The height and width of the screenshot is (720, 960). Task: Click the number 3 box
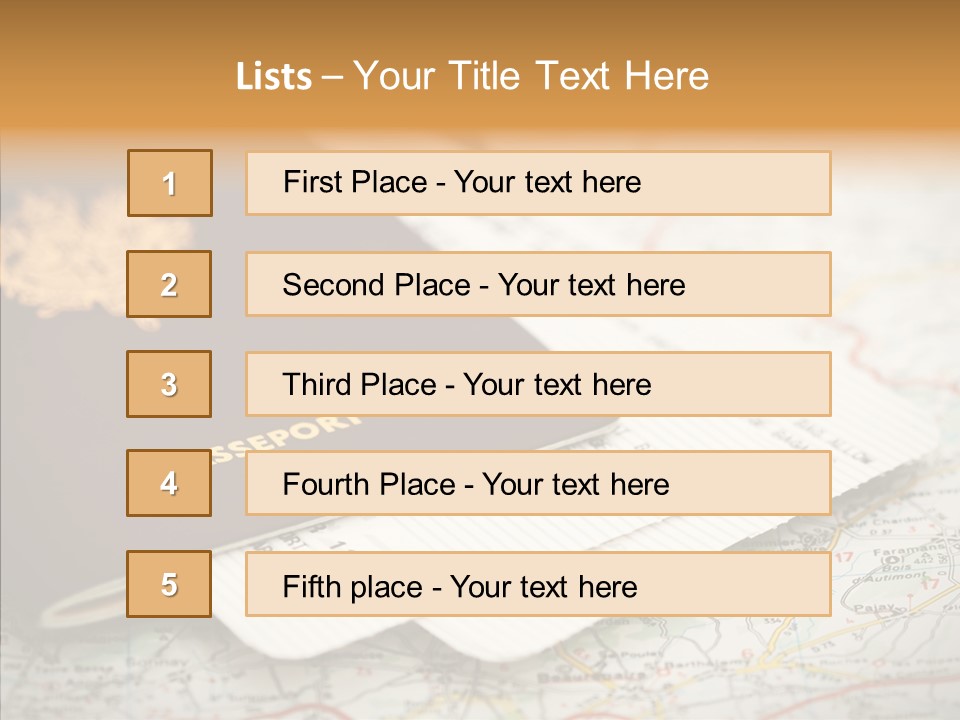169,384
